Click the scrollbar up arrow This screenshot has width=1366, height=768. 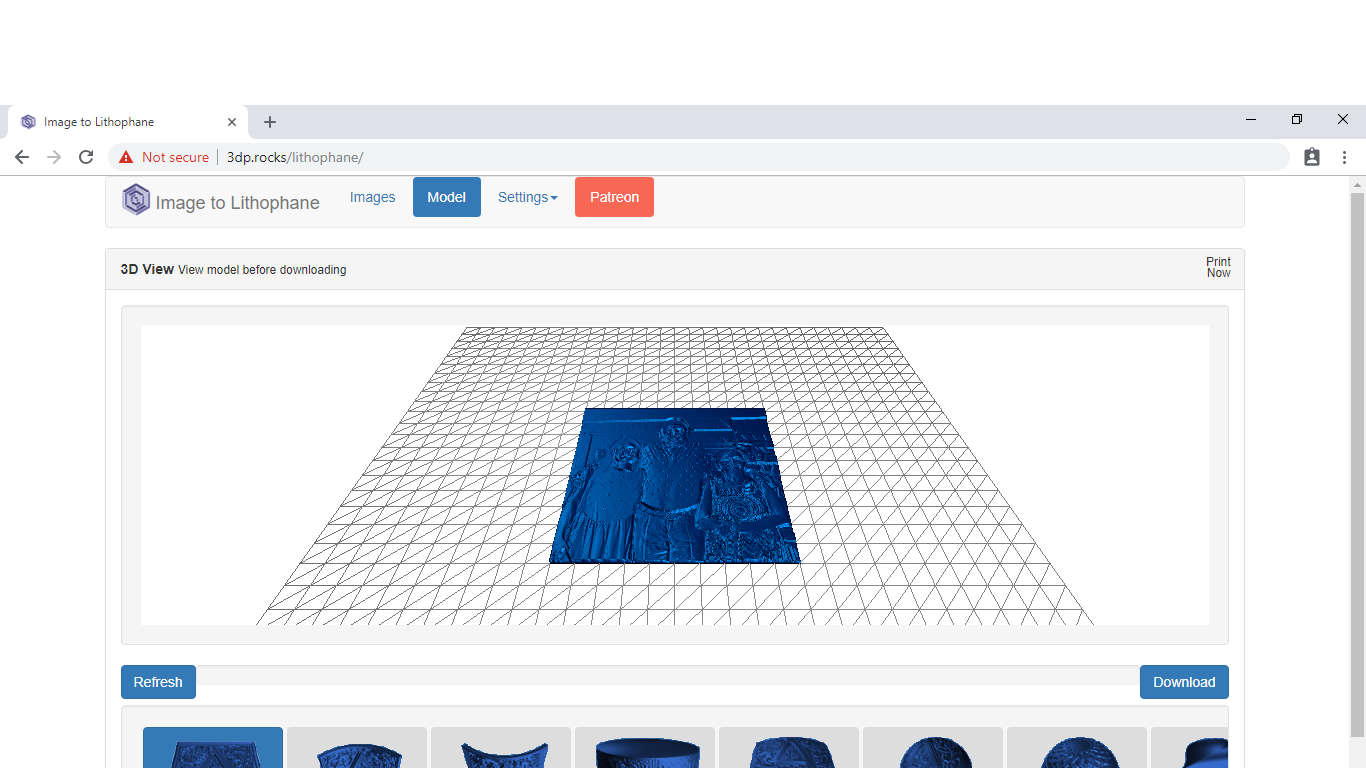1357,184
